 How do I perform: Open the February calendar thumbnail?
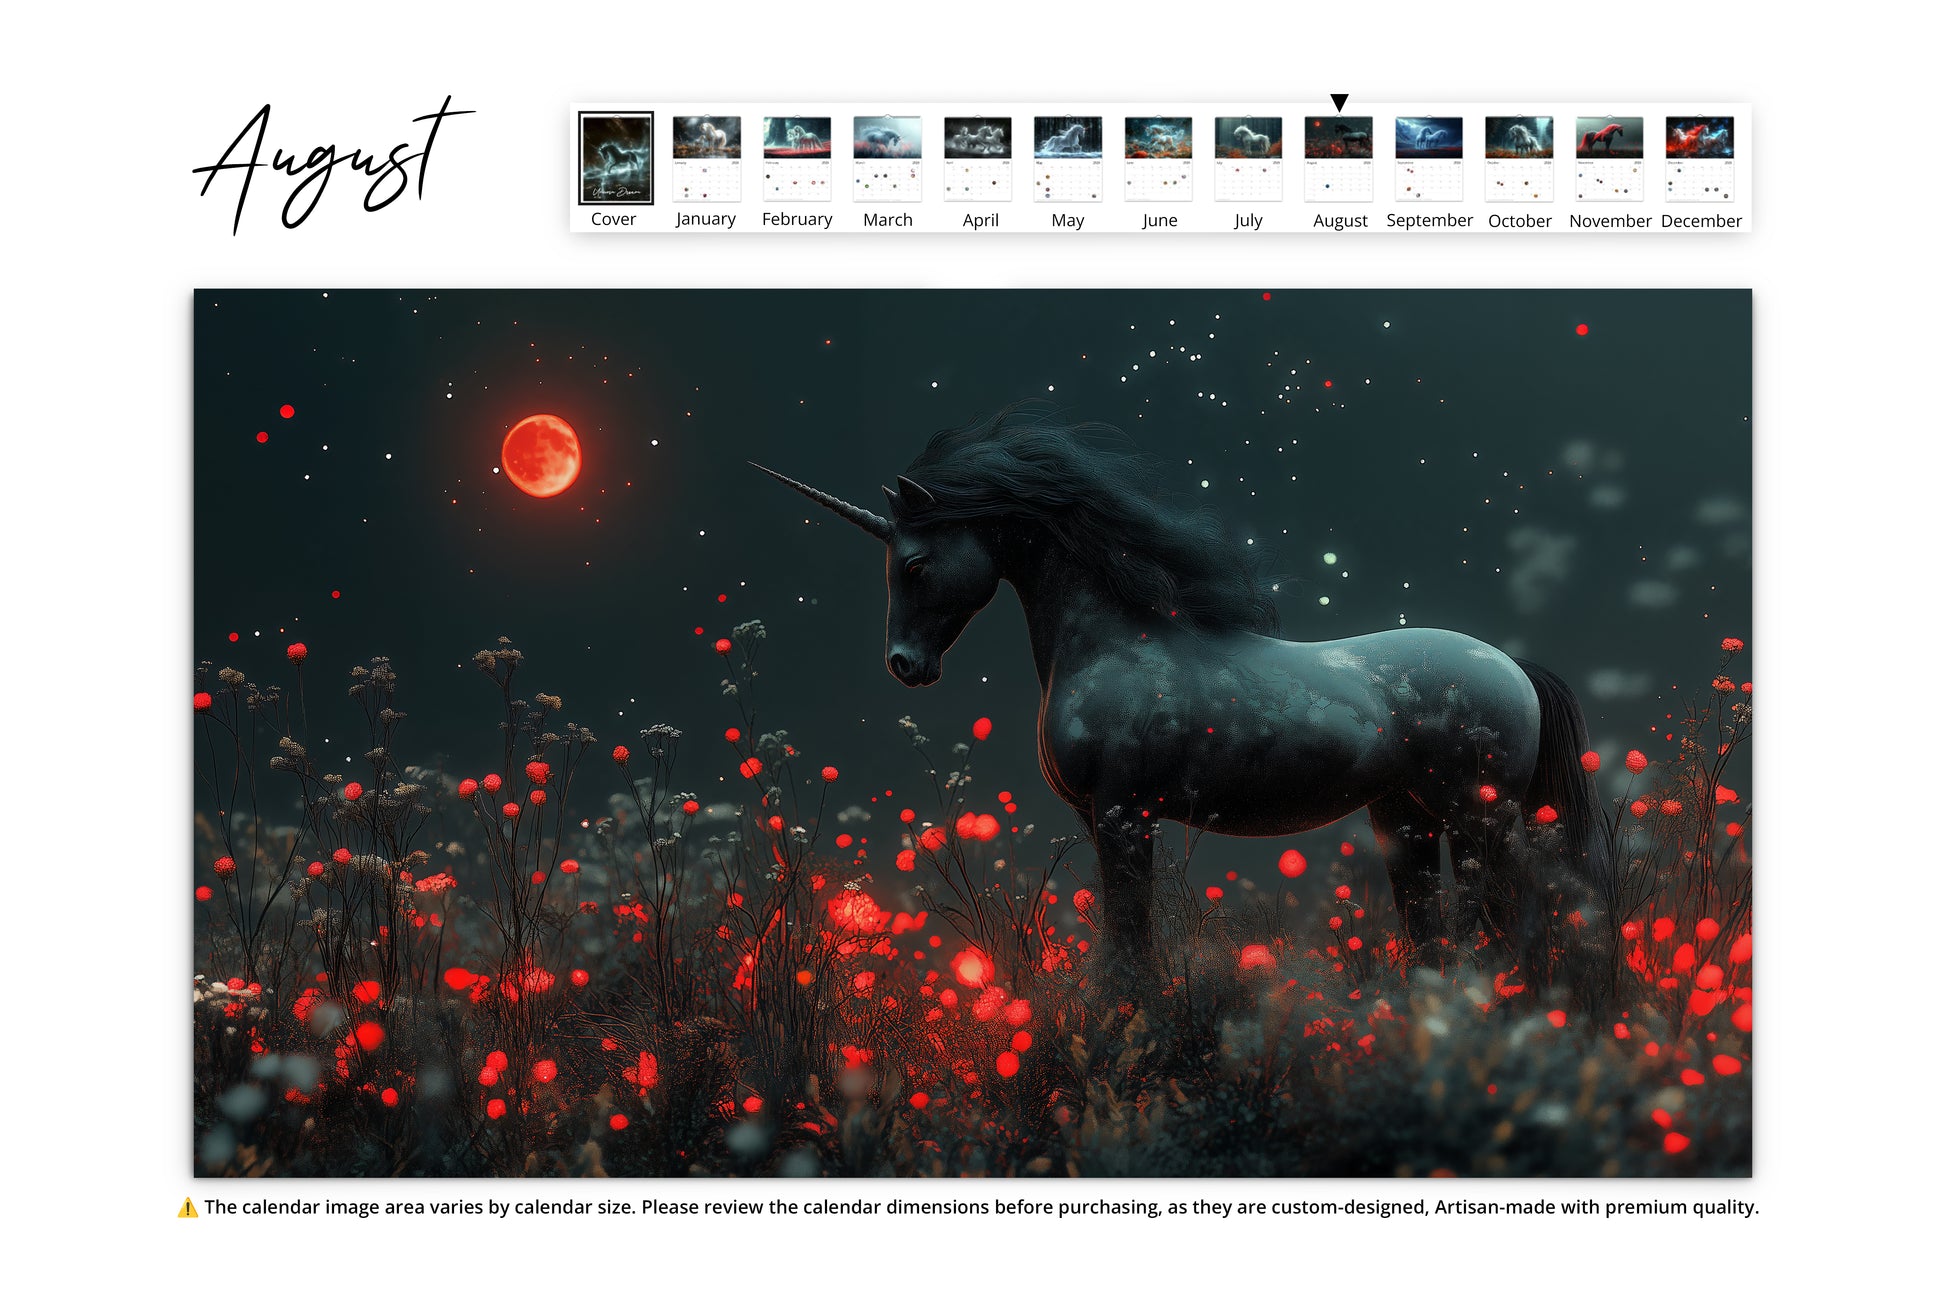pyautogui.click(x=797, y=158)
